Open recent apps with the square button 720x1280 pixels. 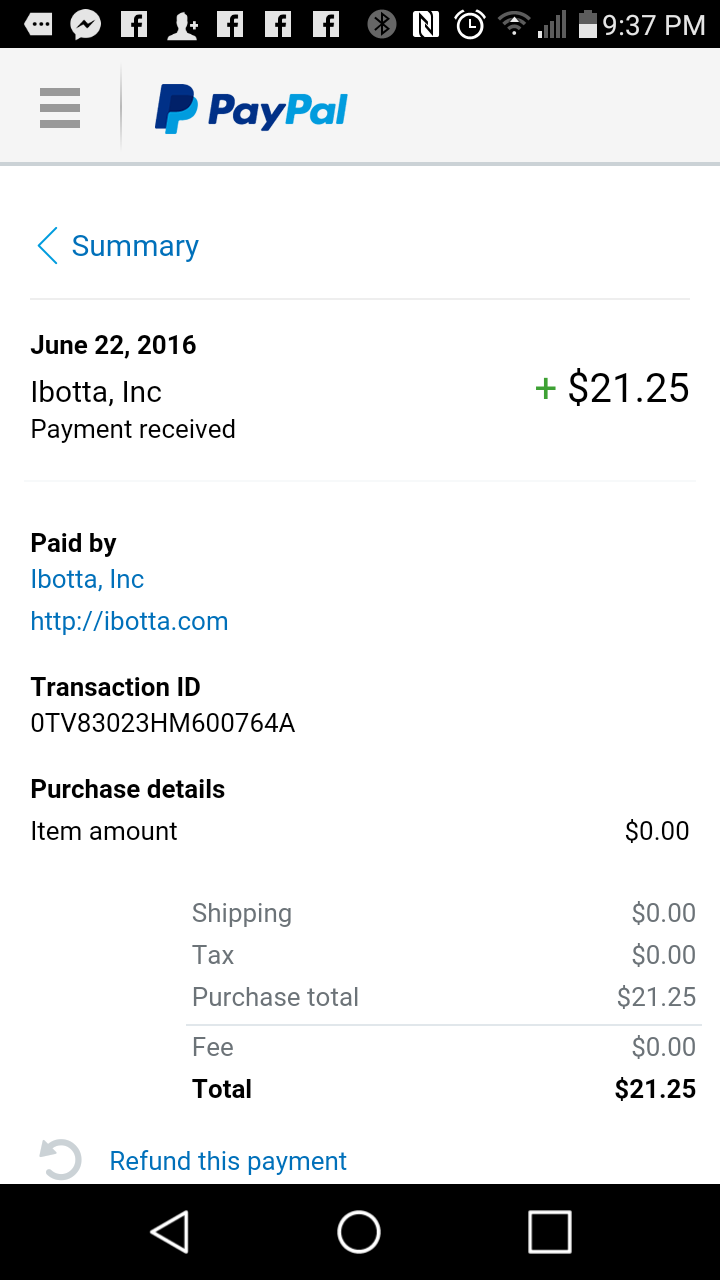(x=548, y=1232)
